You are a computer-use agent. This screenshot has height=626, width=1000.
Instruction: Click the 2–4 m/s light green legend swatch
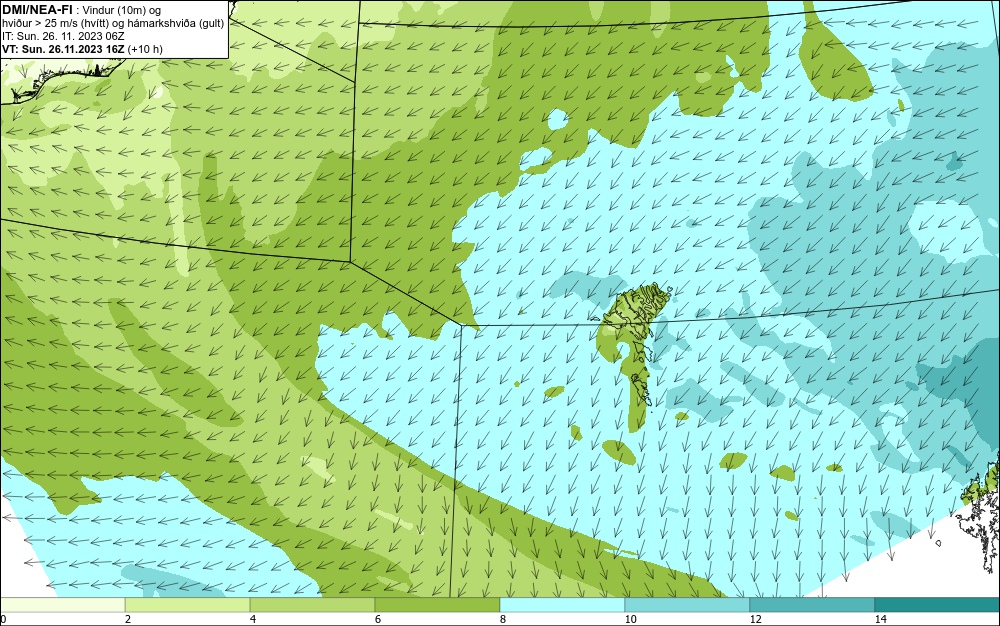pos(188,604)
